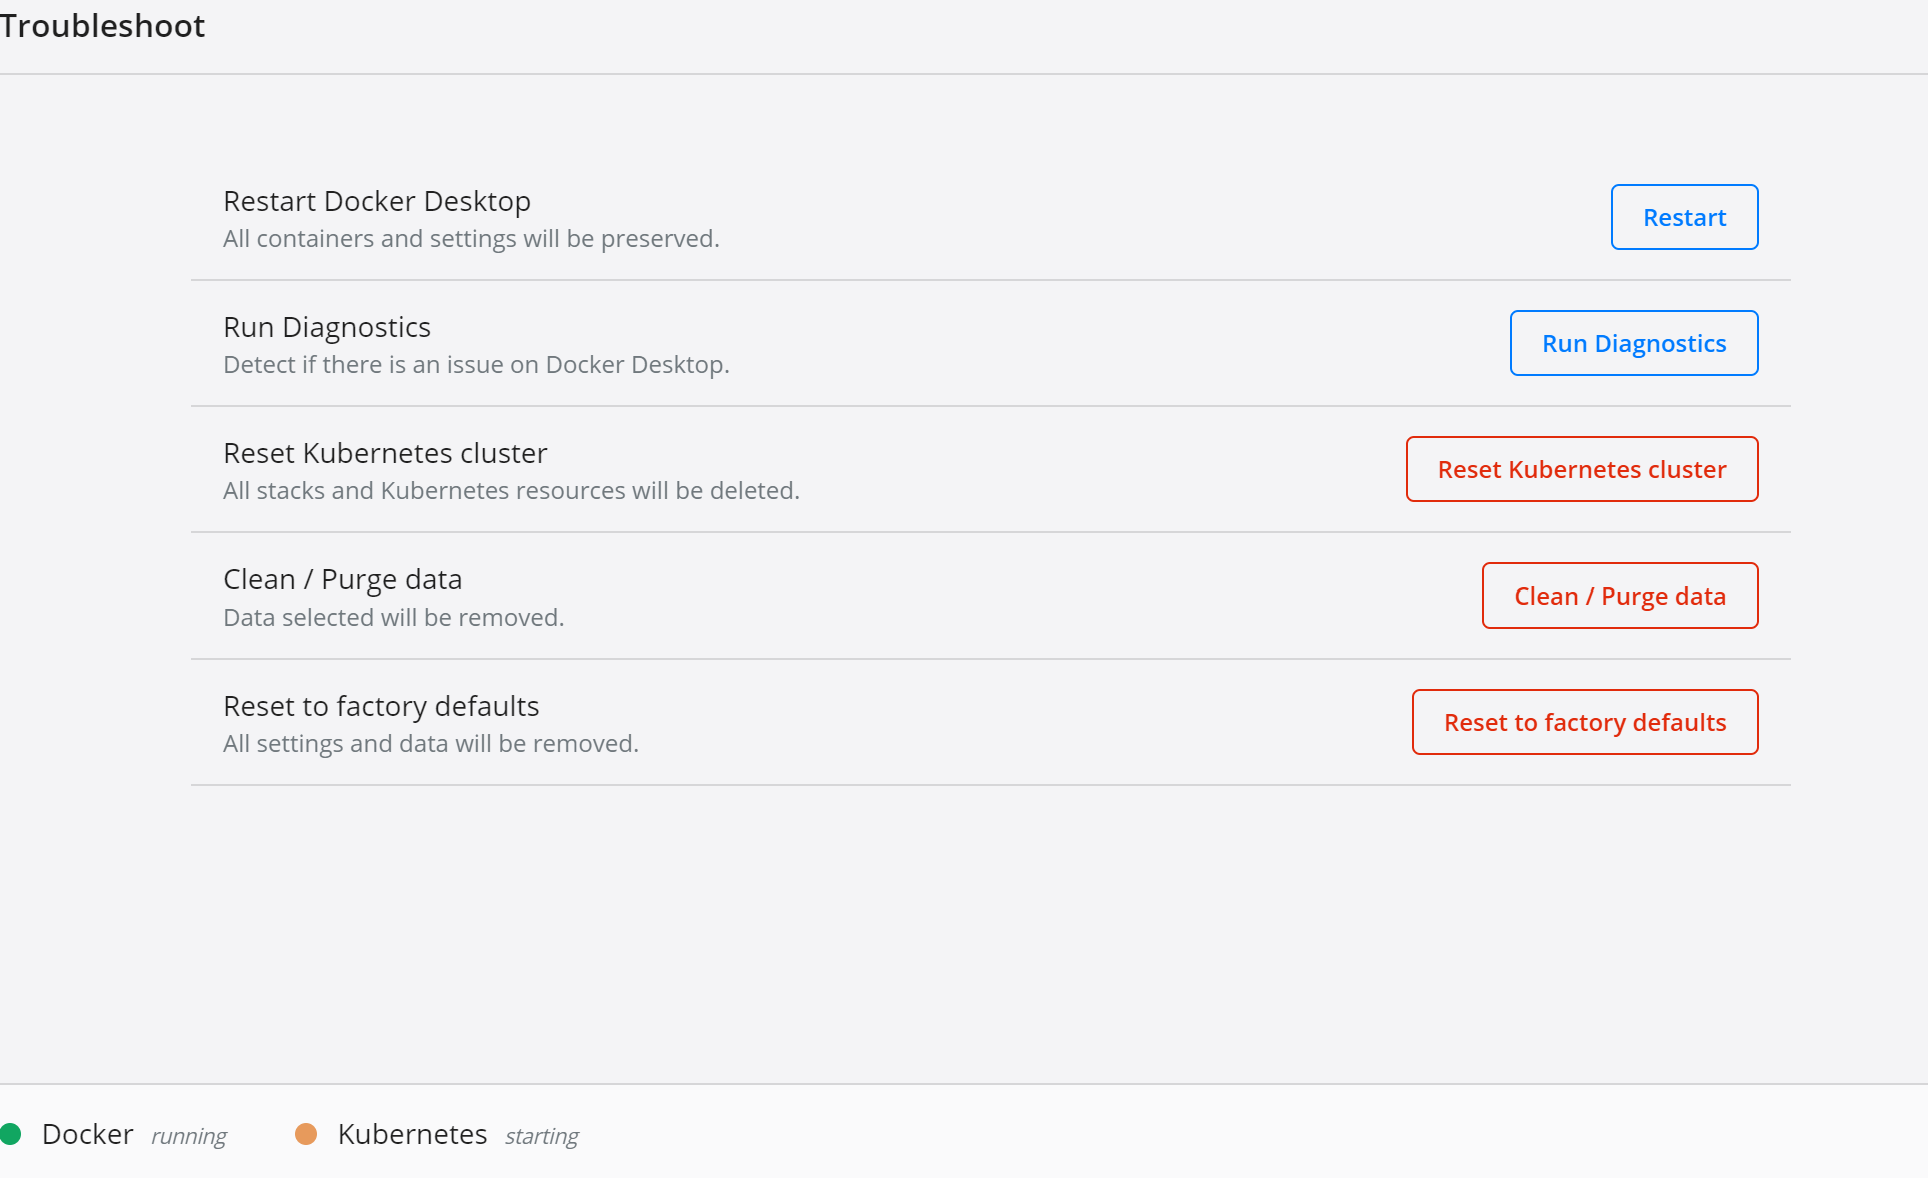Select the 'running' status text next to Docker
This screenshot has height=1178, width=1928.
(188, 1136)
